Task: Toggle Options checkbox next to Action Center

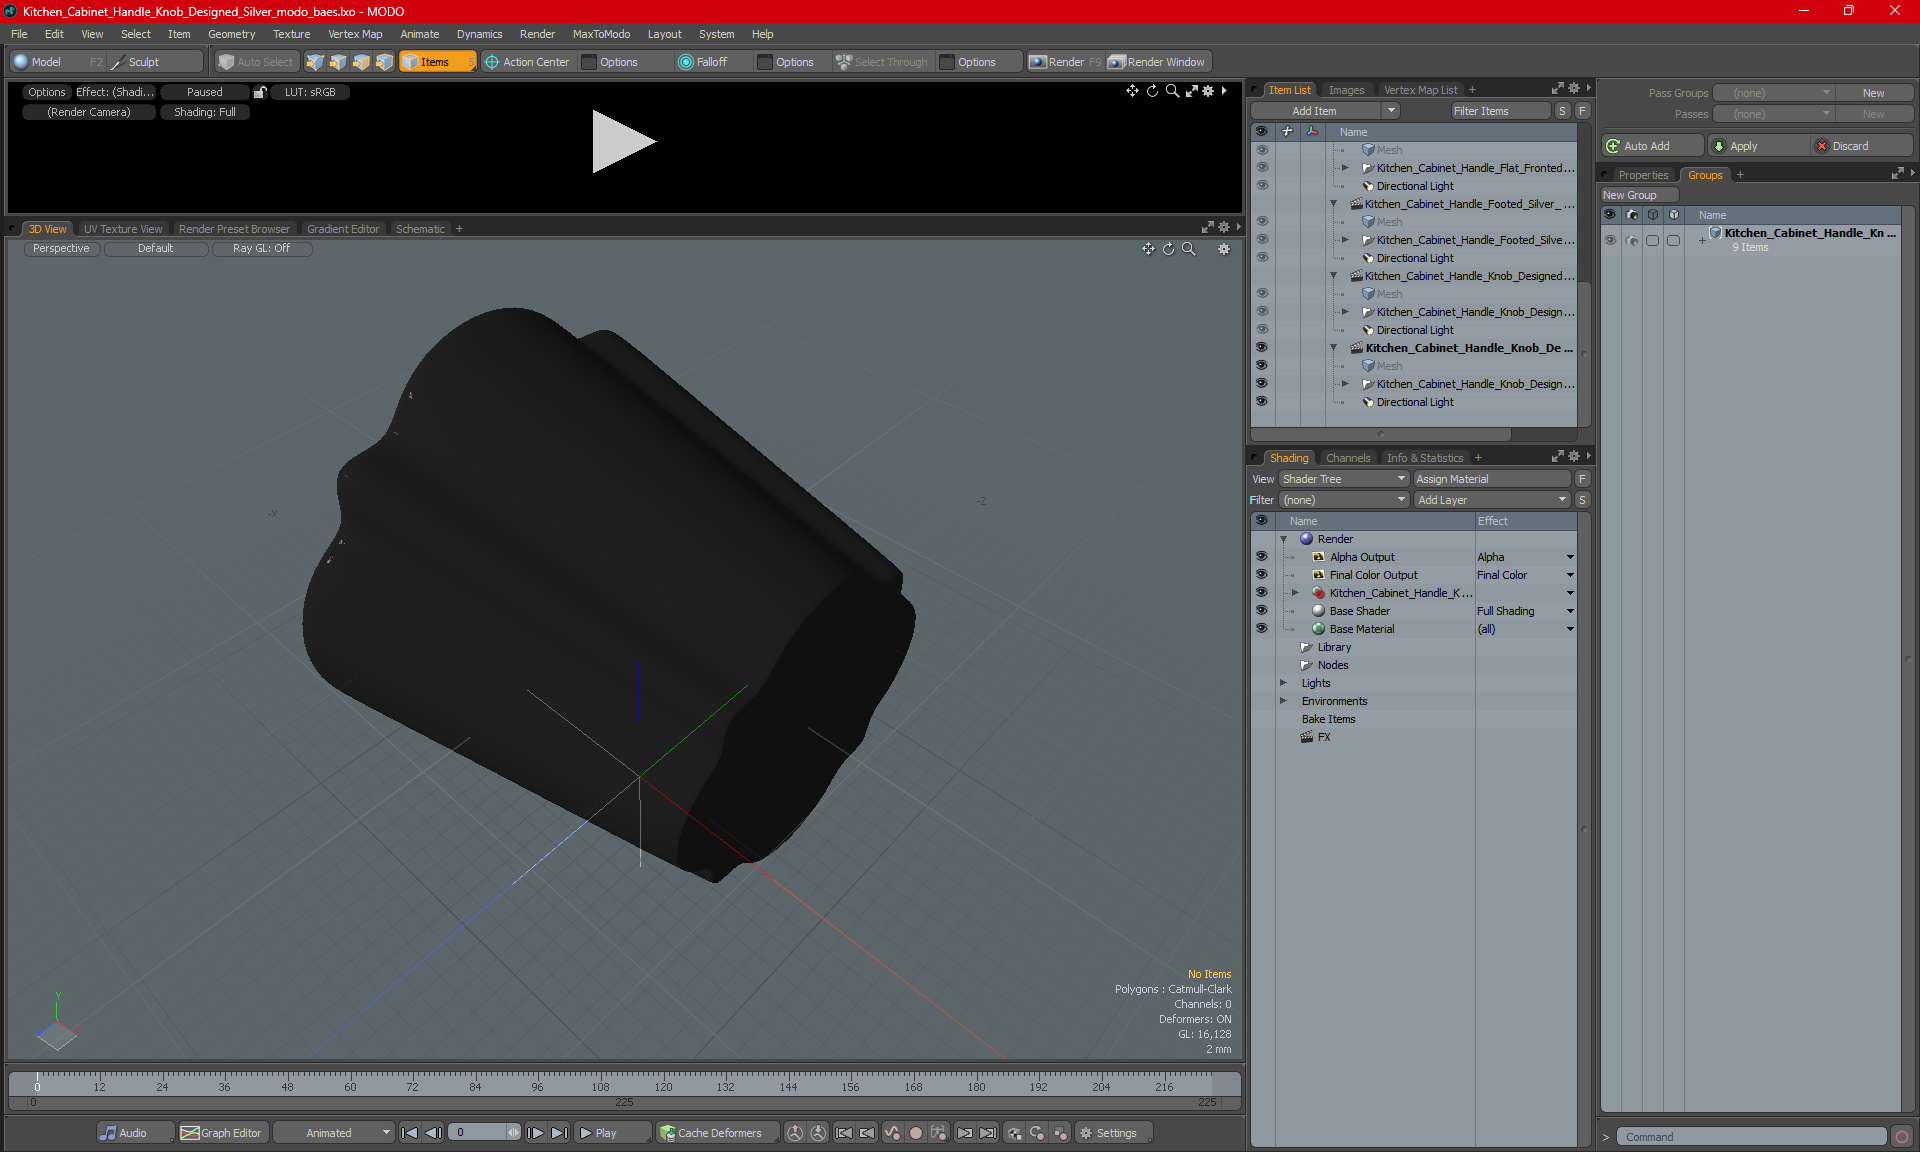Action: pyautogui.click(x=590, y=62)
